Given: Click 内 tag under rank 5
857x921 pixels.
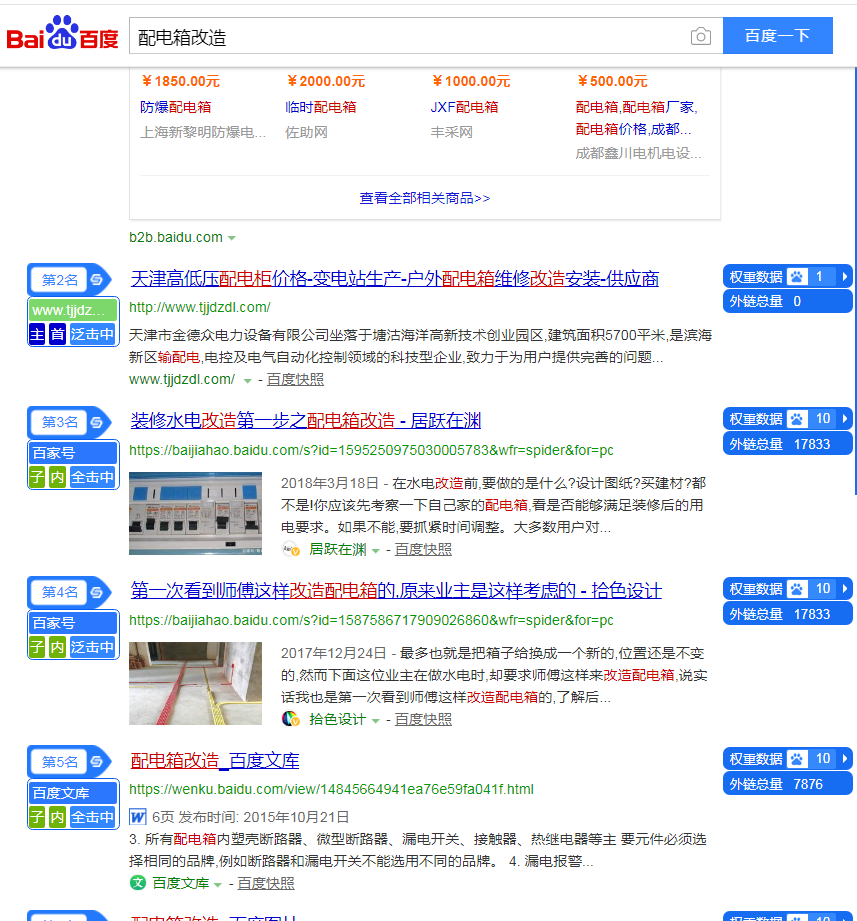Looking at the screenshot, I should [57, 817].
